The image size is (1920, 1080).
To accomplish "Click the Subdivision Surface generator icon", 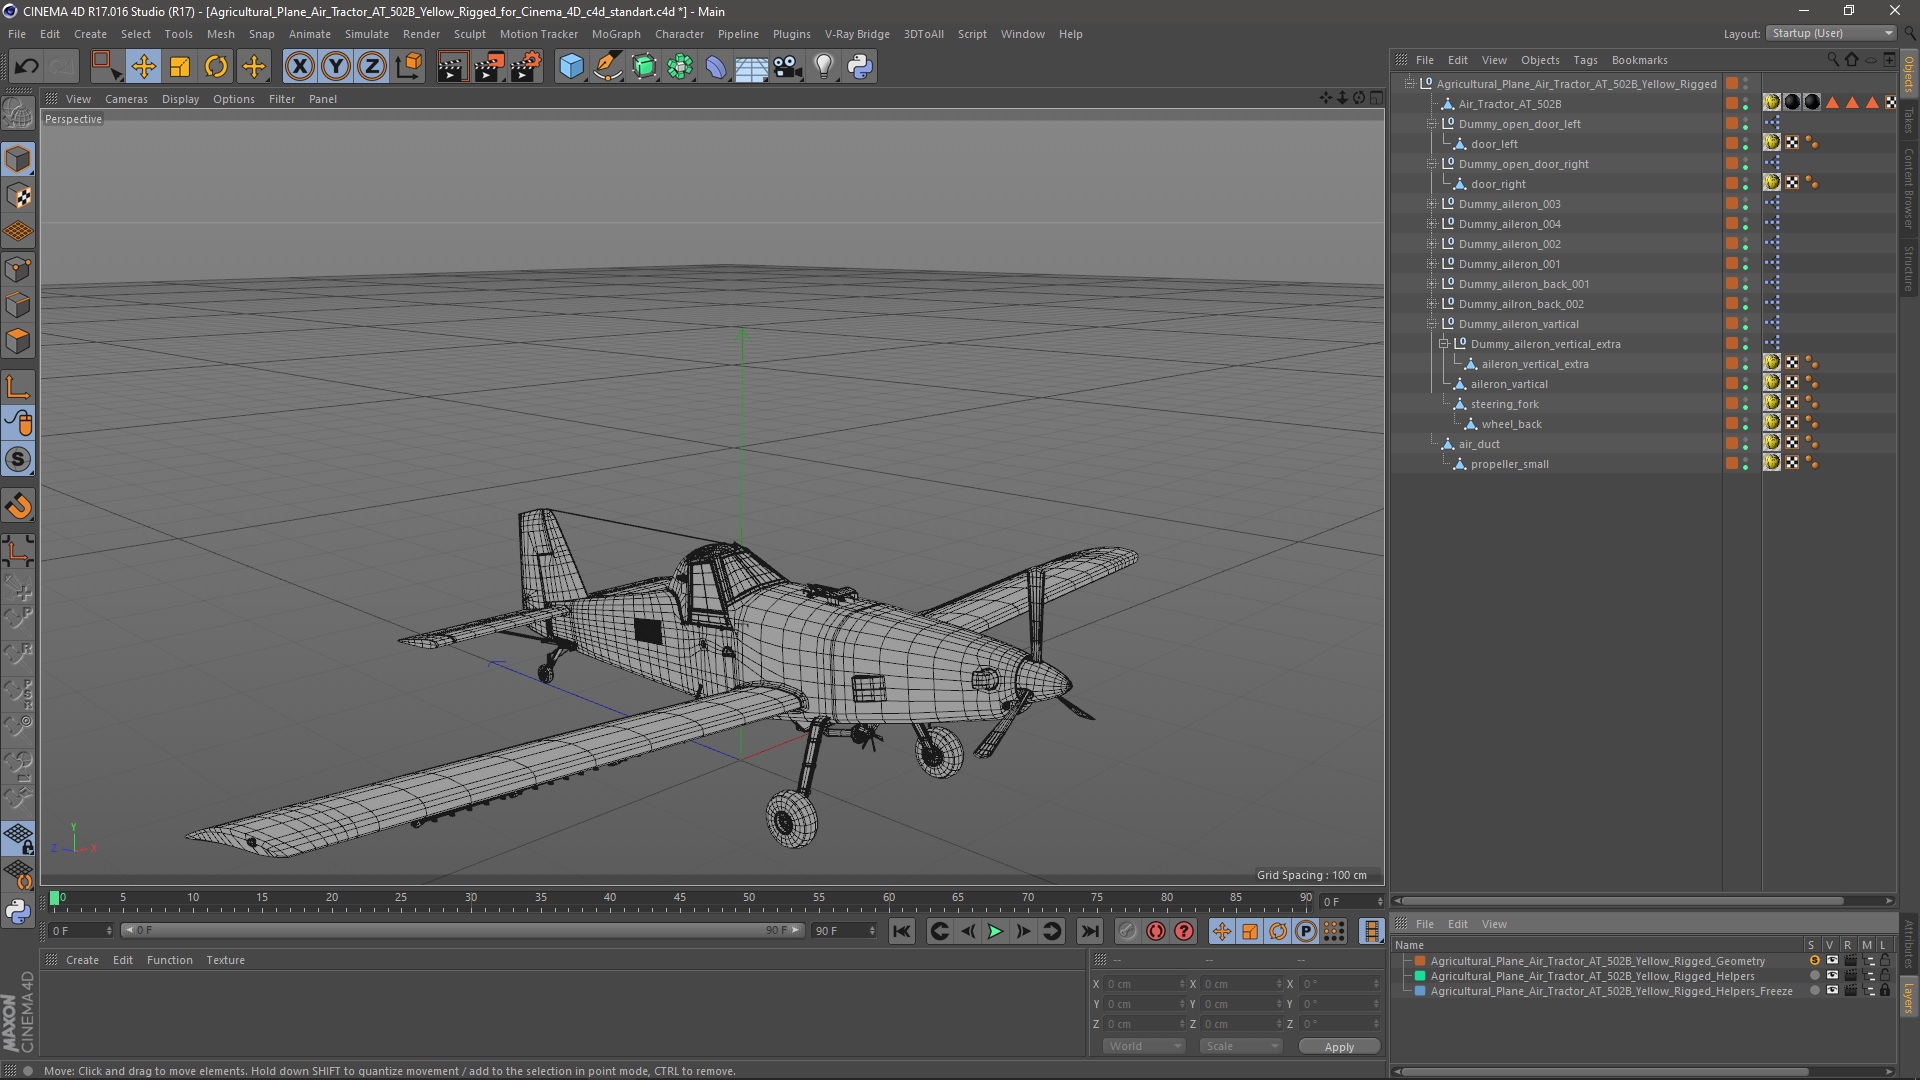I will point(645,67).
